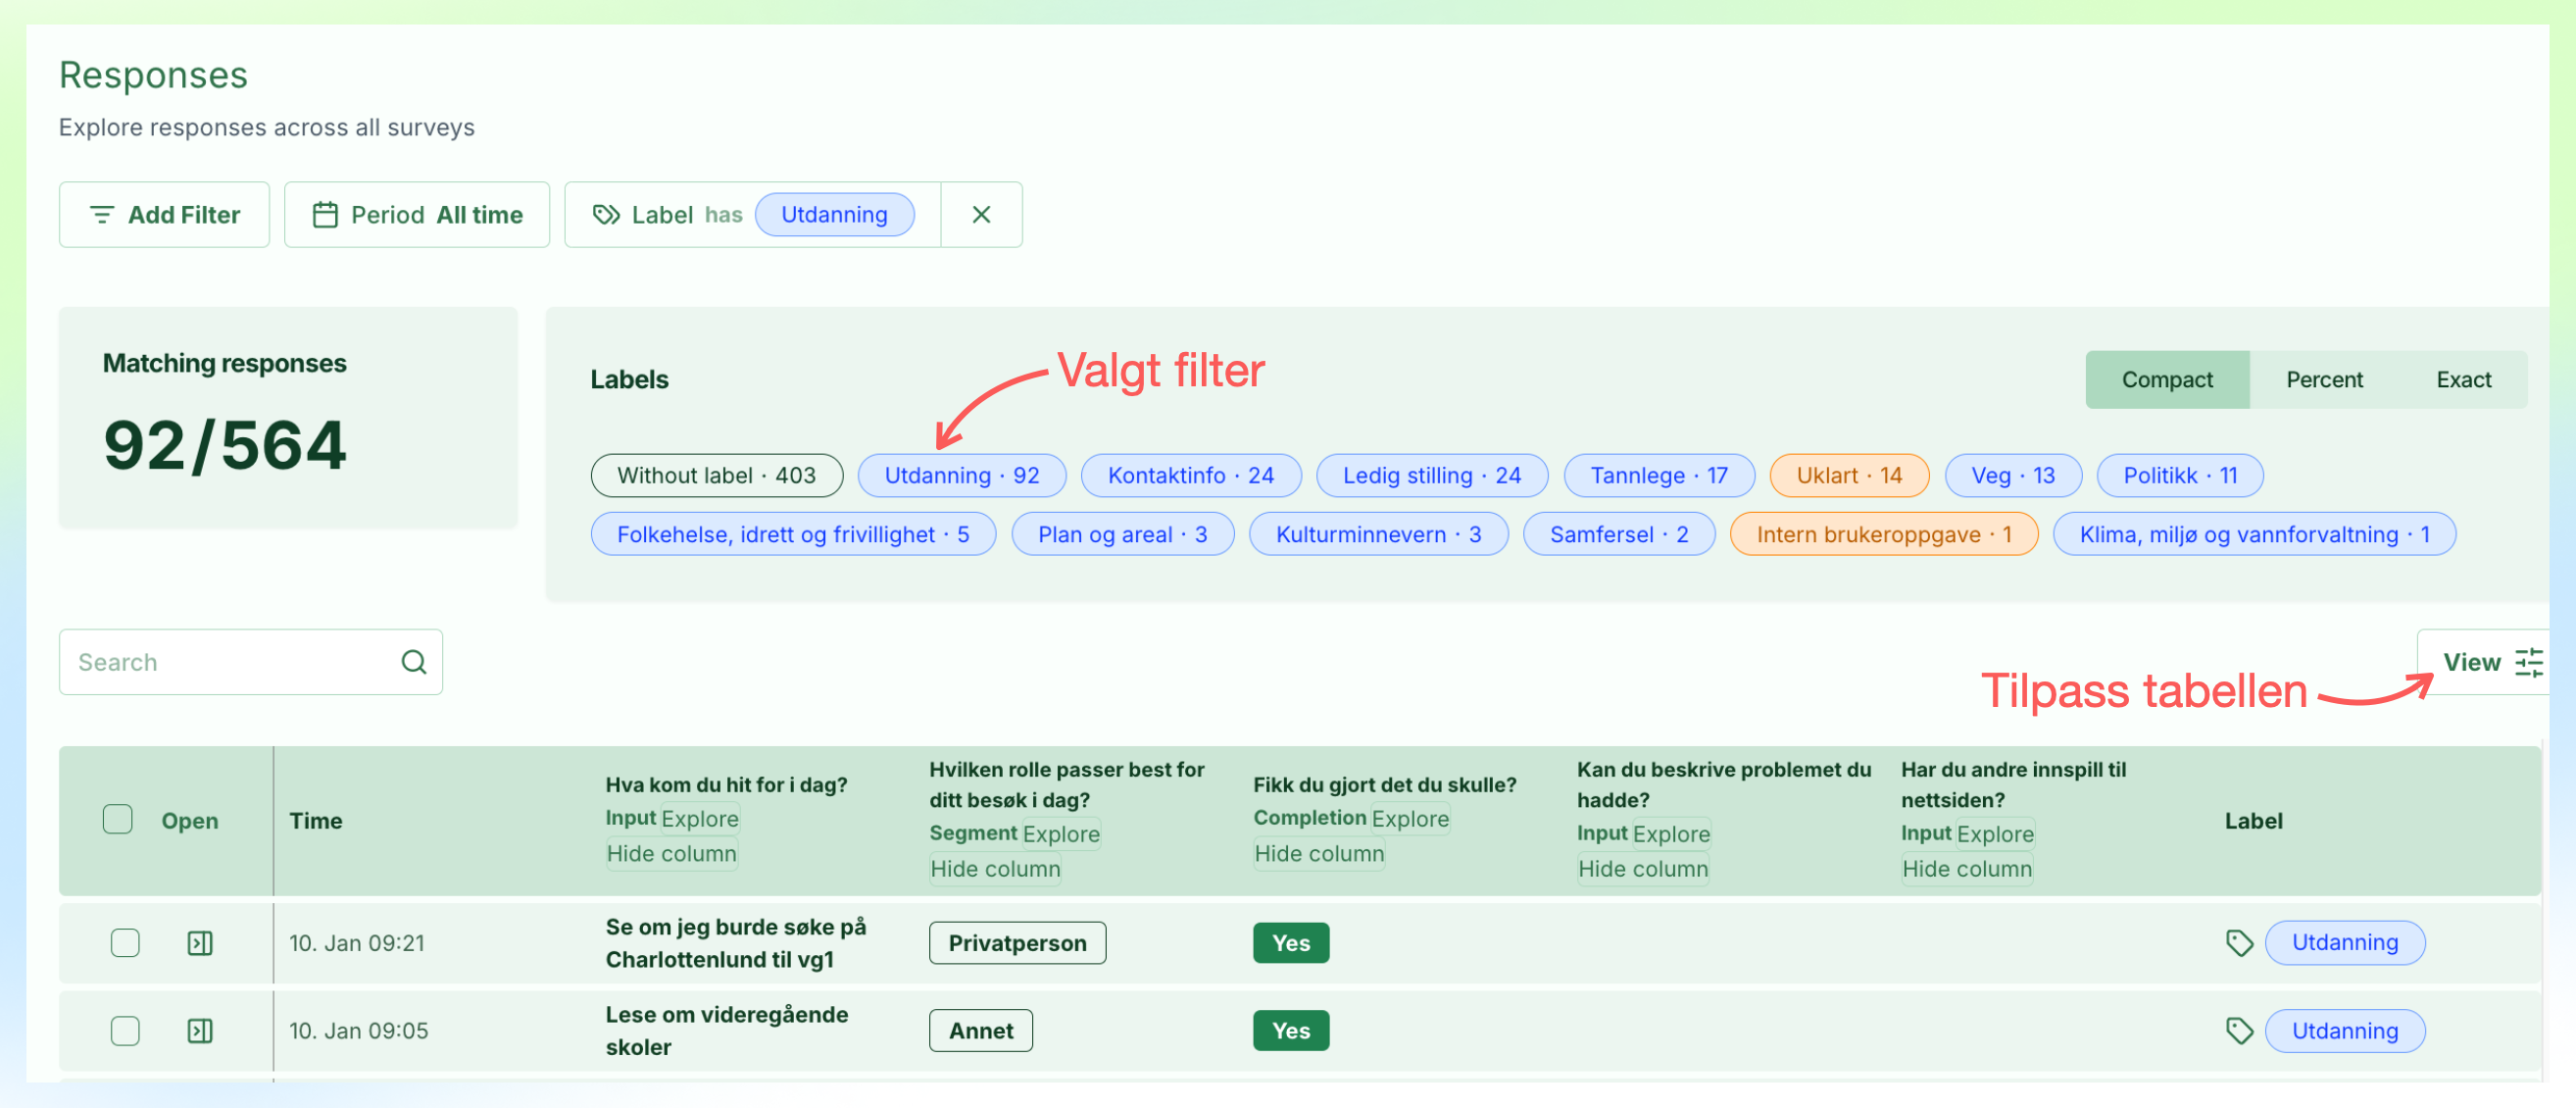This screenshot has width=2576, height=1108.
Task: Click the View sliders icon
Action: [x=2529, y=662]
